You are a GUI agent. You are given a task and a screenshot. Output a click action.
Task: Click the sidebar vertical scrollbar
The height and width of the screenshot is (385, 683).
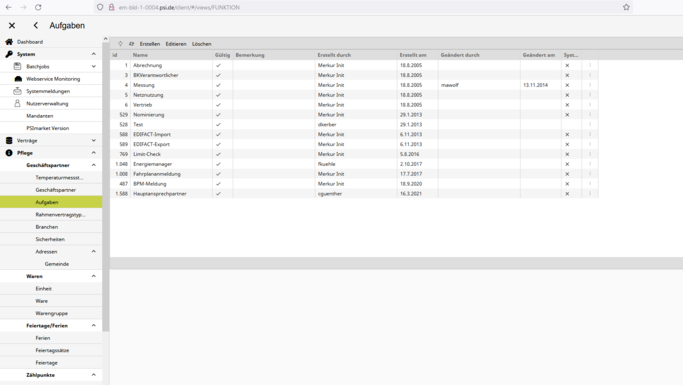pyautogui.click(x=105, y=187)
